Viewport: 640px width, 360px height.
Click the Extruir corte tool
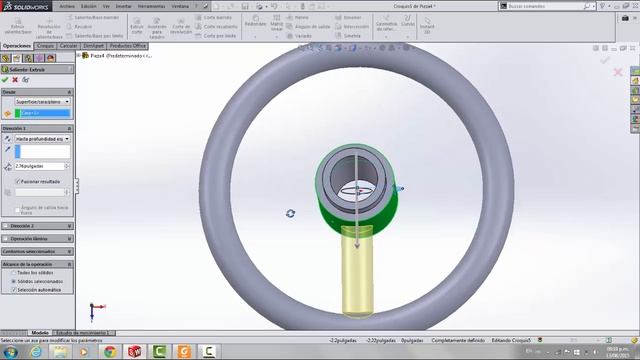(137, 25)
